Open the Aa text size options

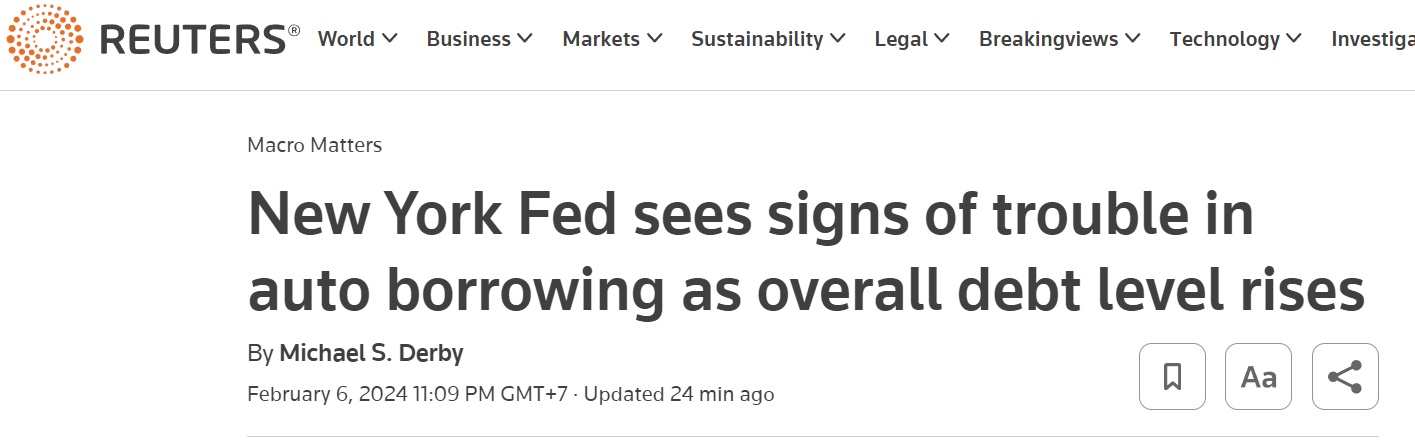click(x=1258, y=376)
